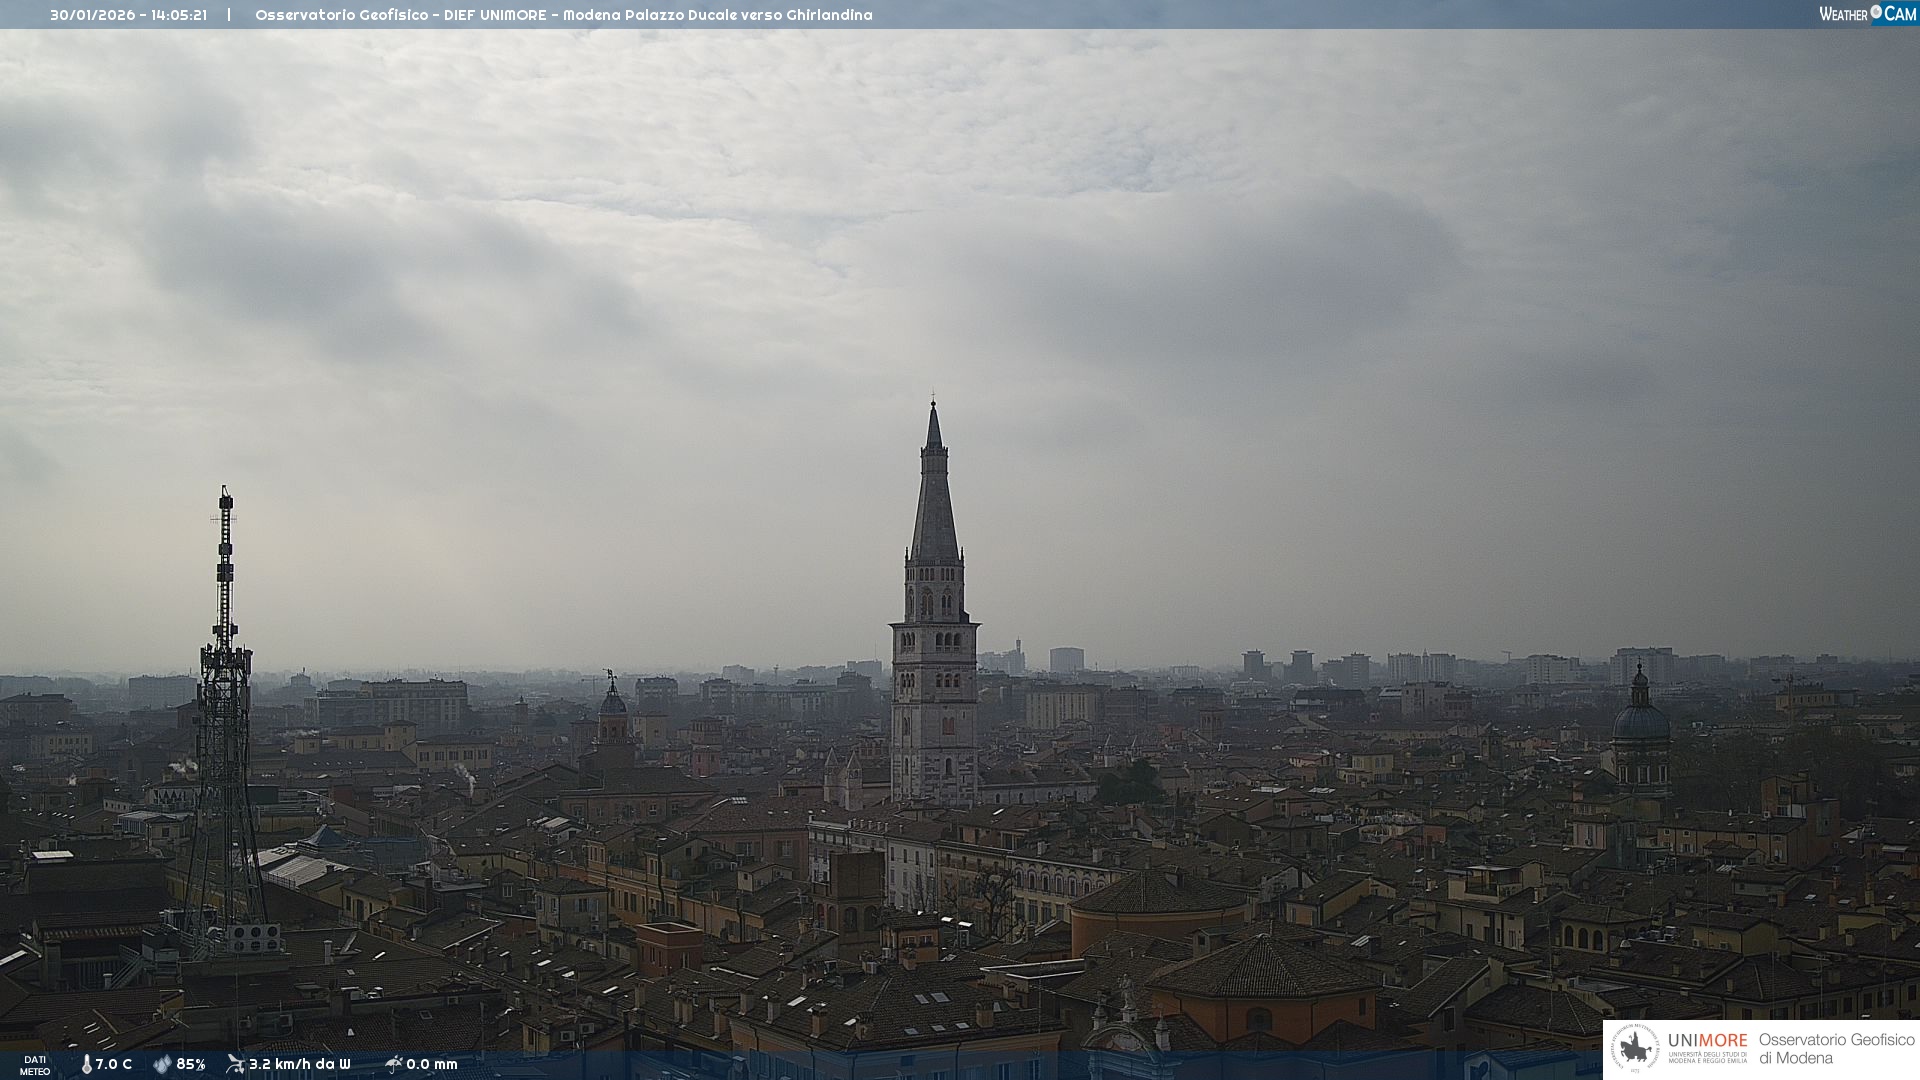
Task: Click the Osservatorio Geofisico DIEF UNIMORE title text
Action: (x=563, y=15)
